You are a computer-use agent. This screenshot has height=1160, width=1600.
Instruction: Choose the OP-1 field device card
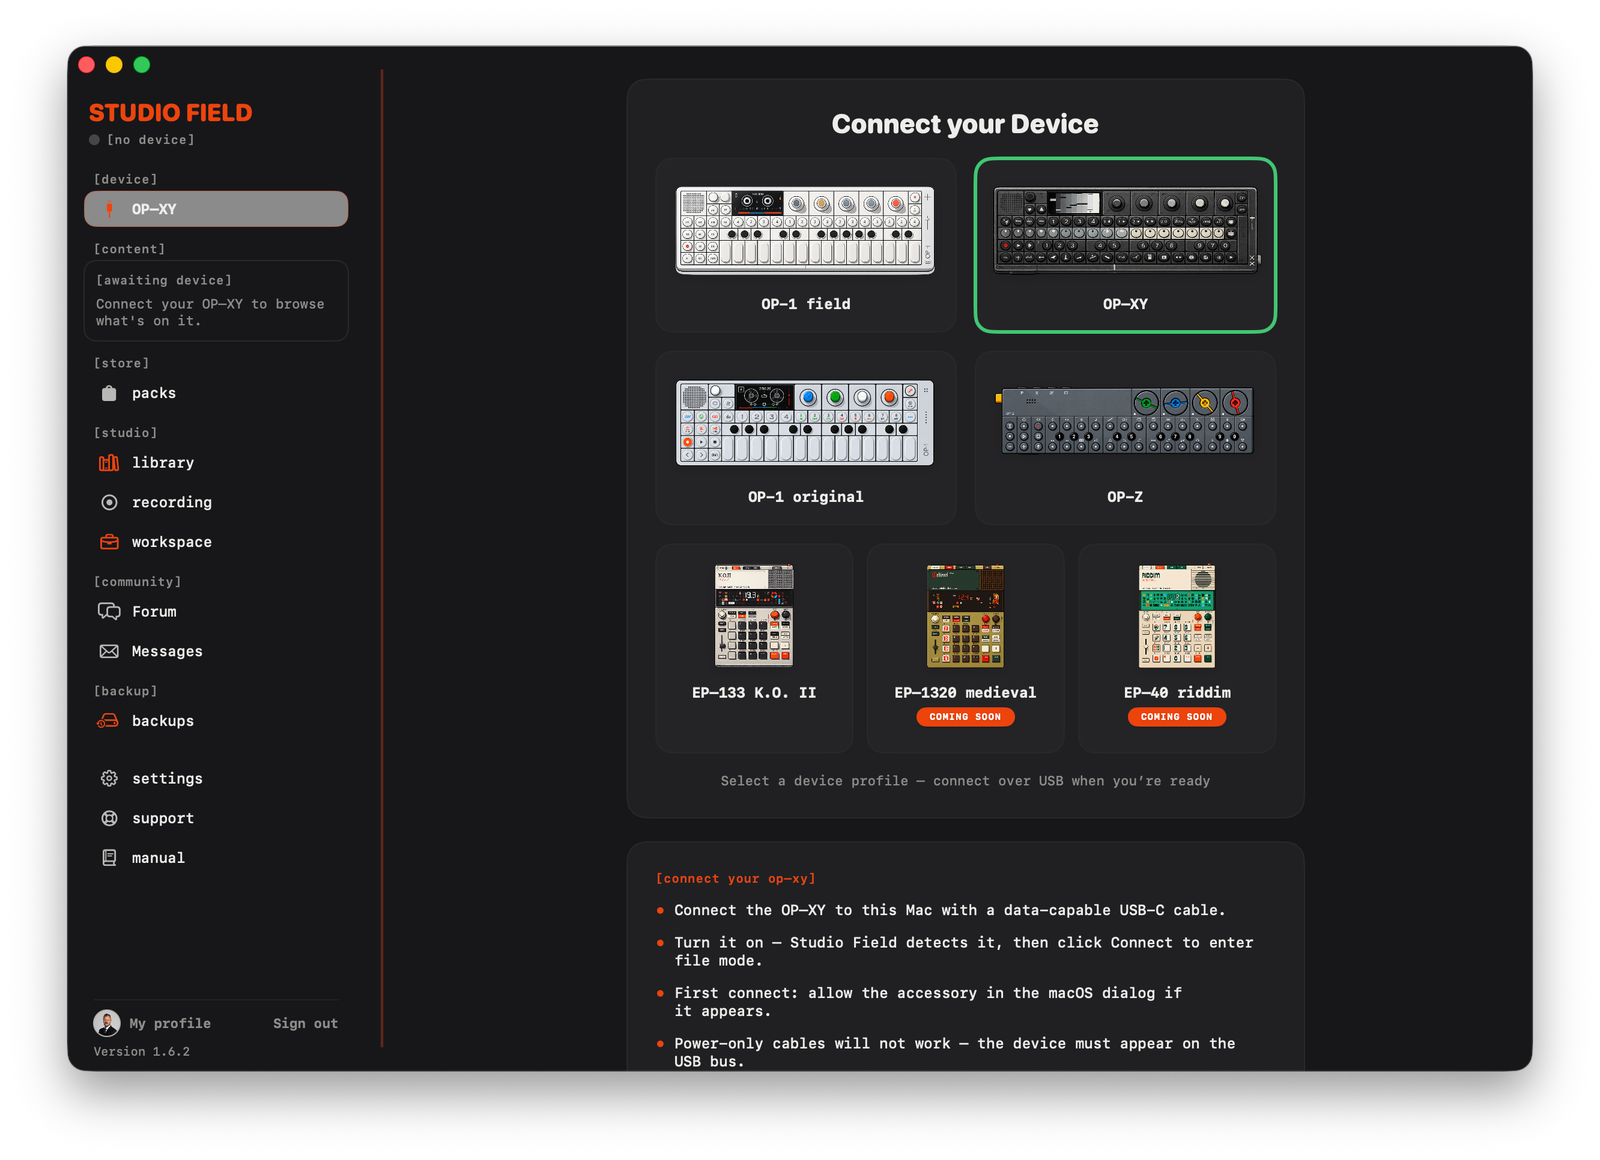click(x=806, y=245)
